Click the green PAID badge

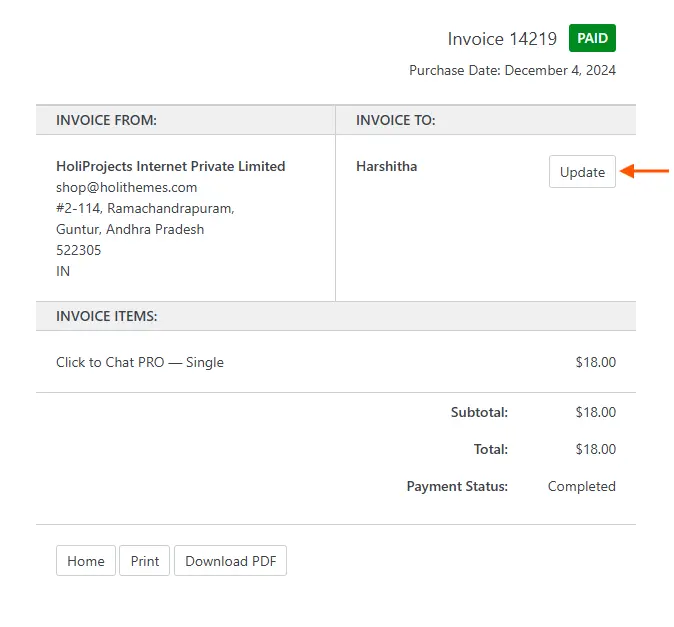592,39
